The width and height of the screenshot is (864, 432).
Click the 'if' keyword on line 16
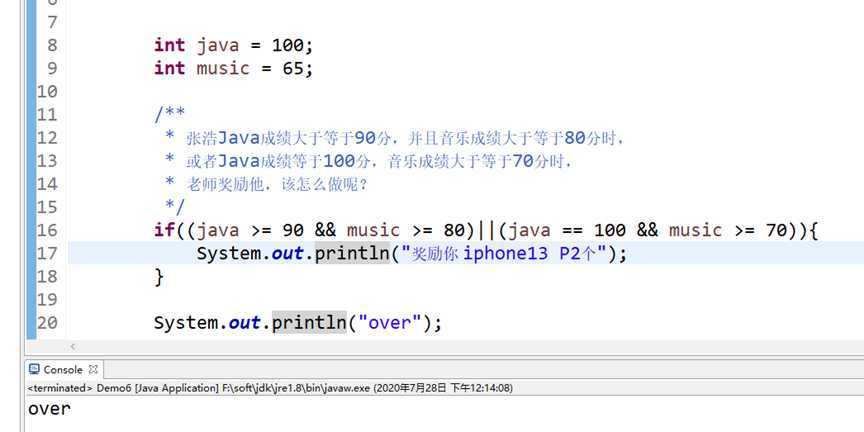(164, 230)
